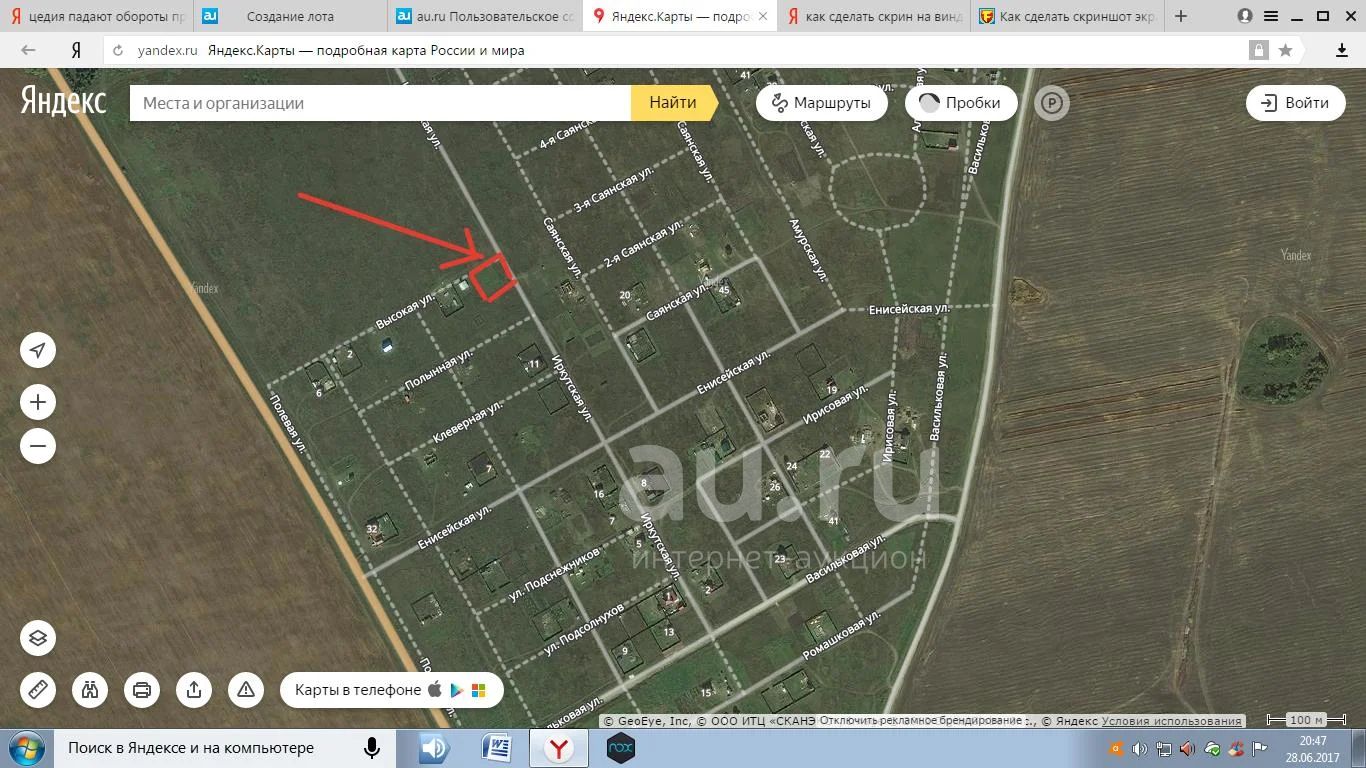Zoom out the map with minus button

click(x=38, y=446)
